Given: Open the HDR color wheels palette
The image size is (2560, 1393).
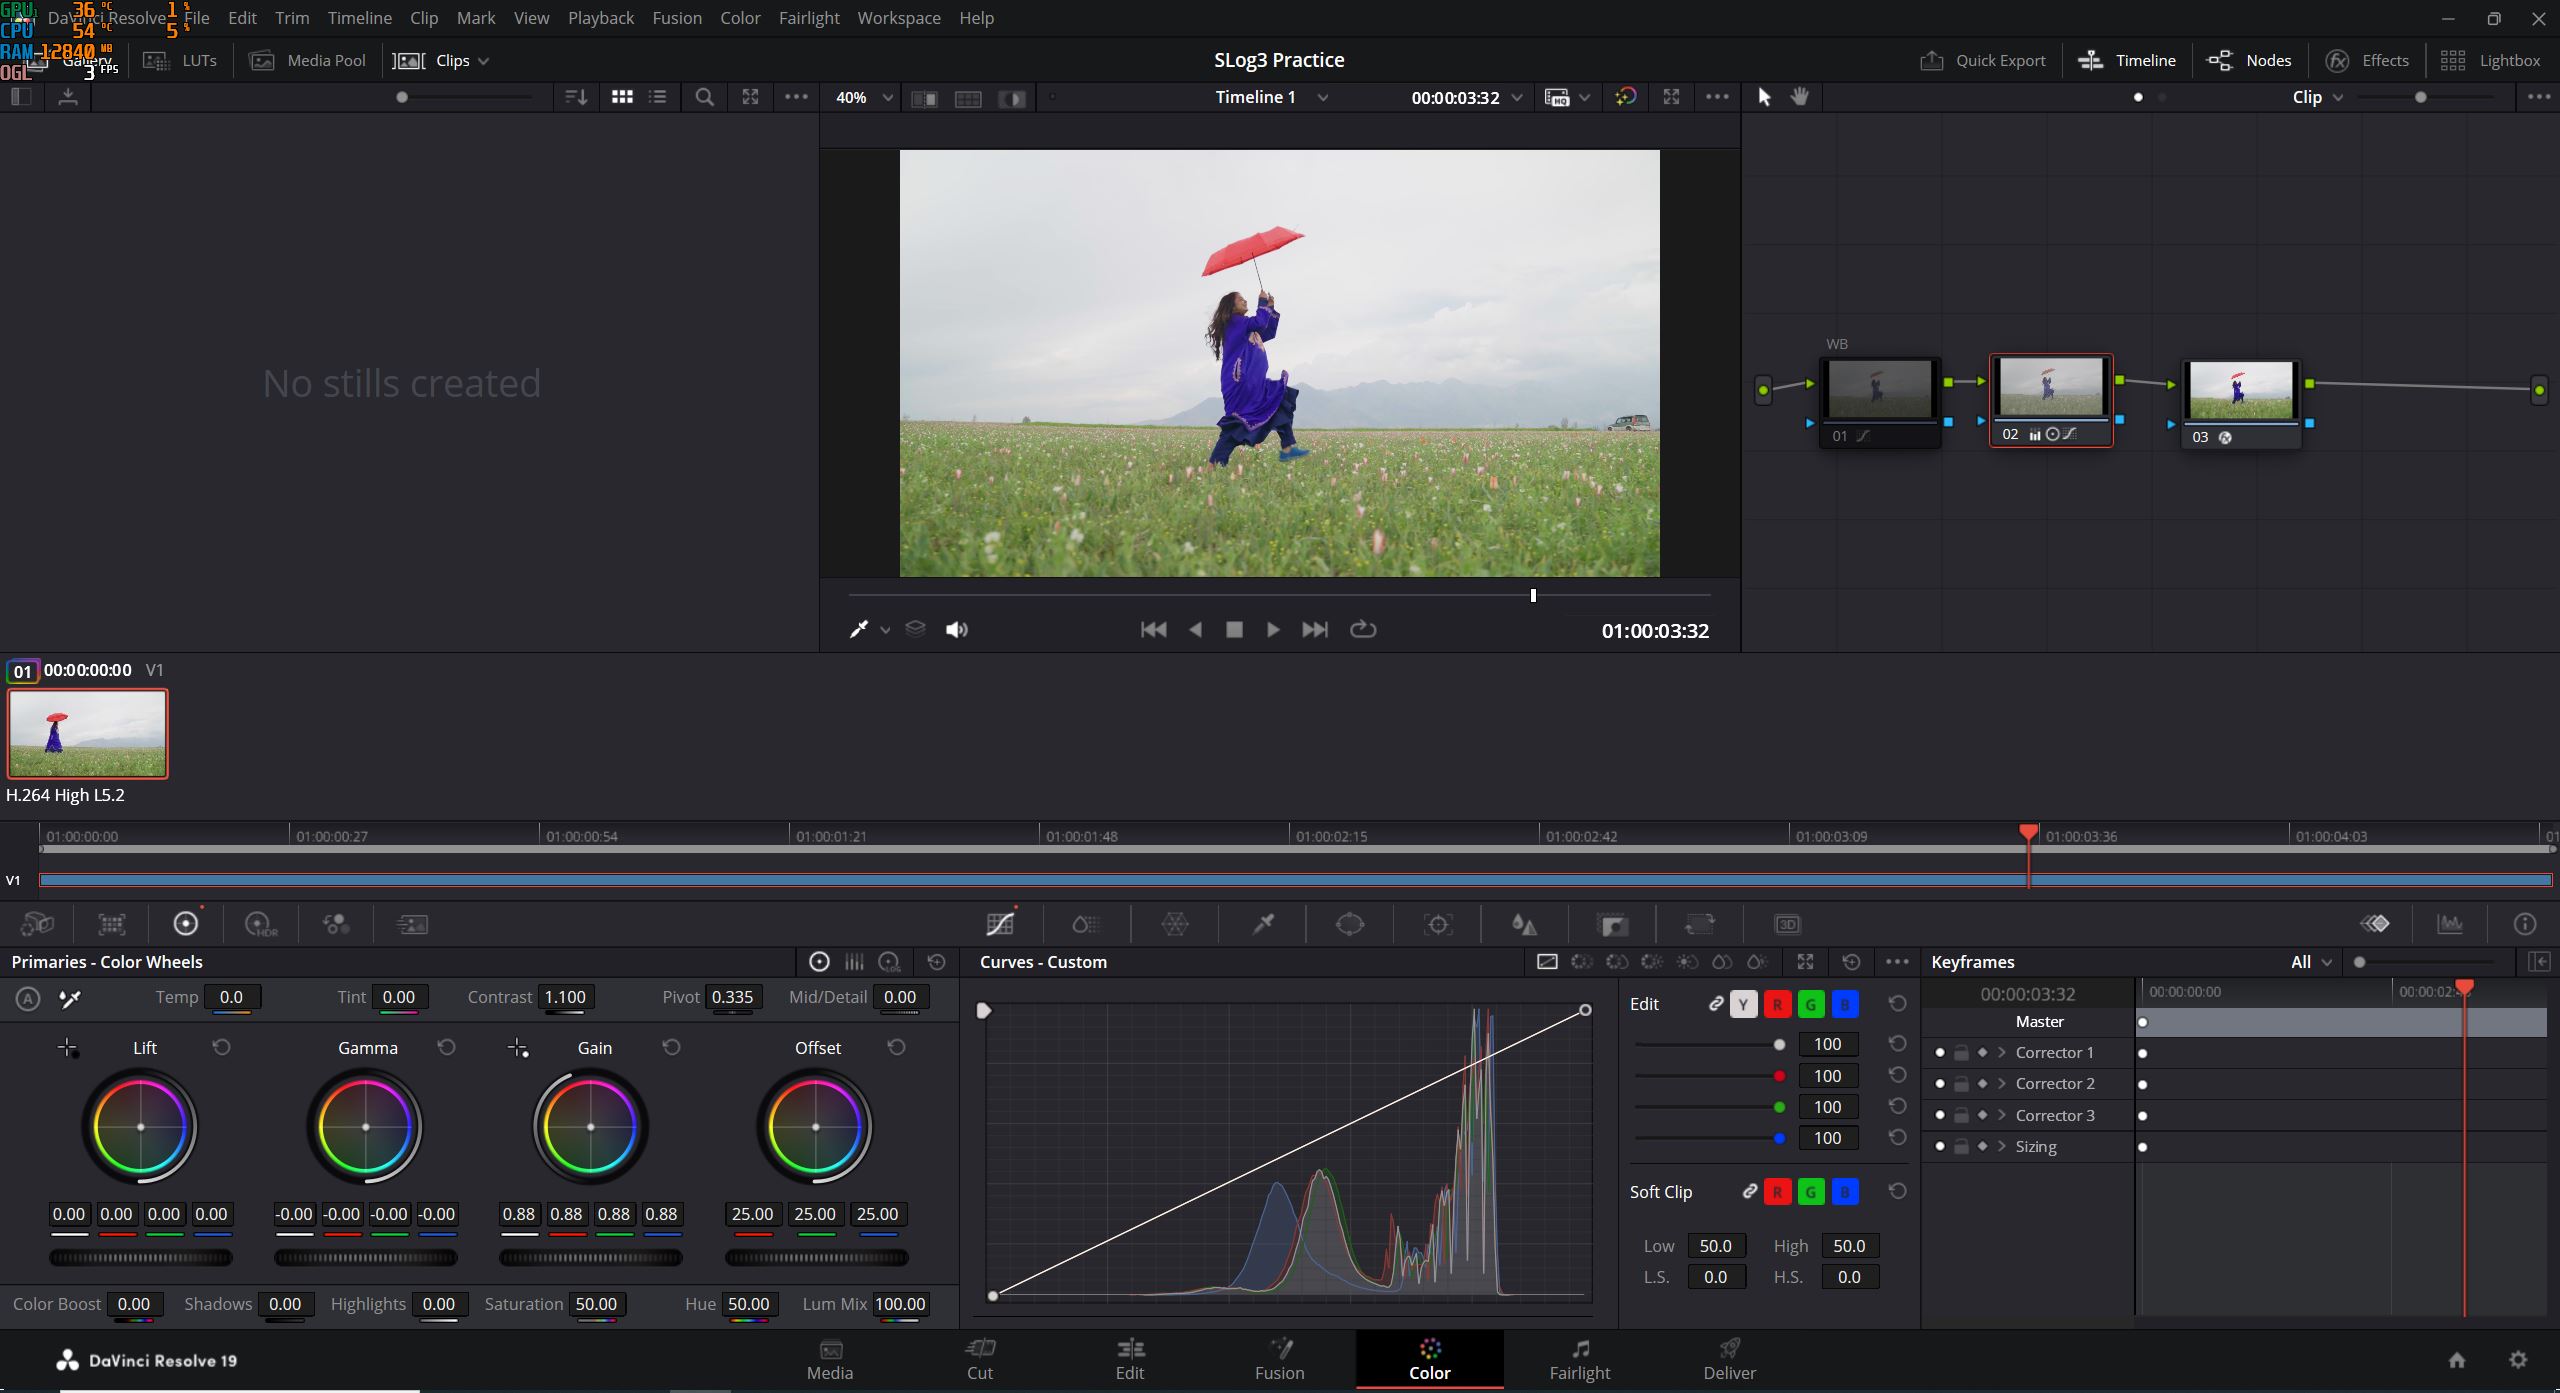Looking at the screenshot, I should [x=261, y=924].
